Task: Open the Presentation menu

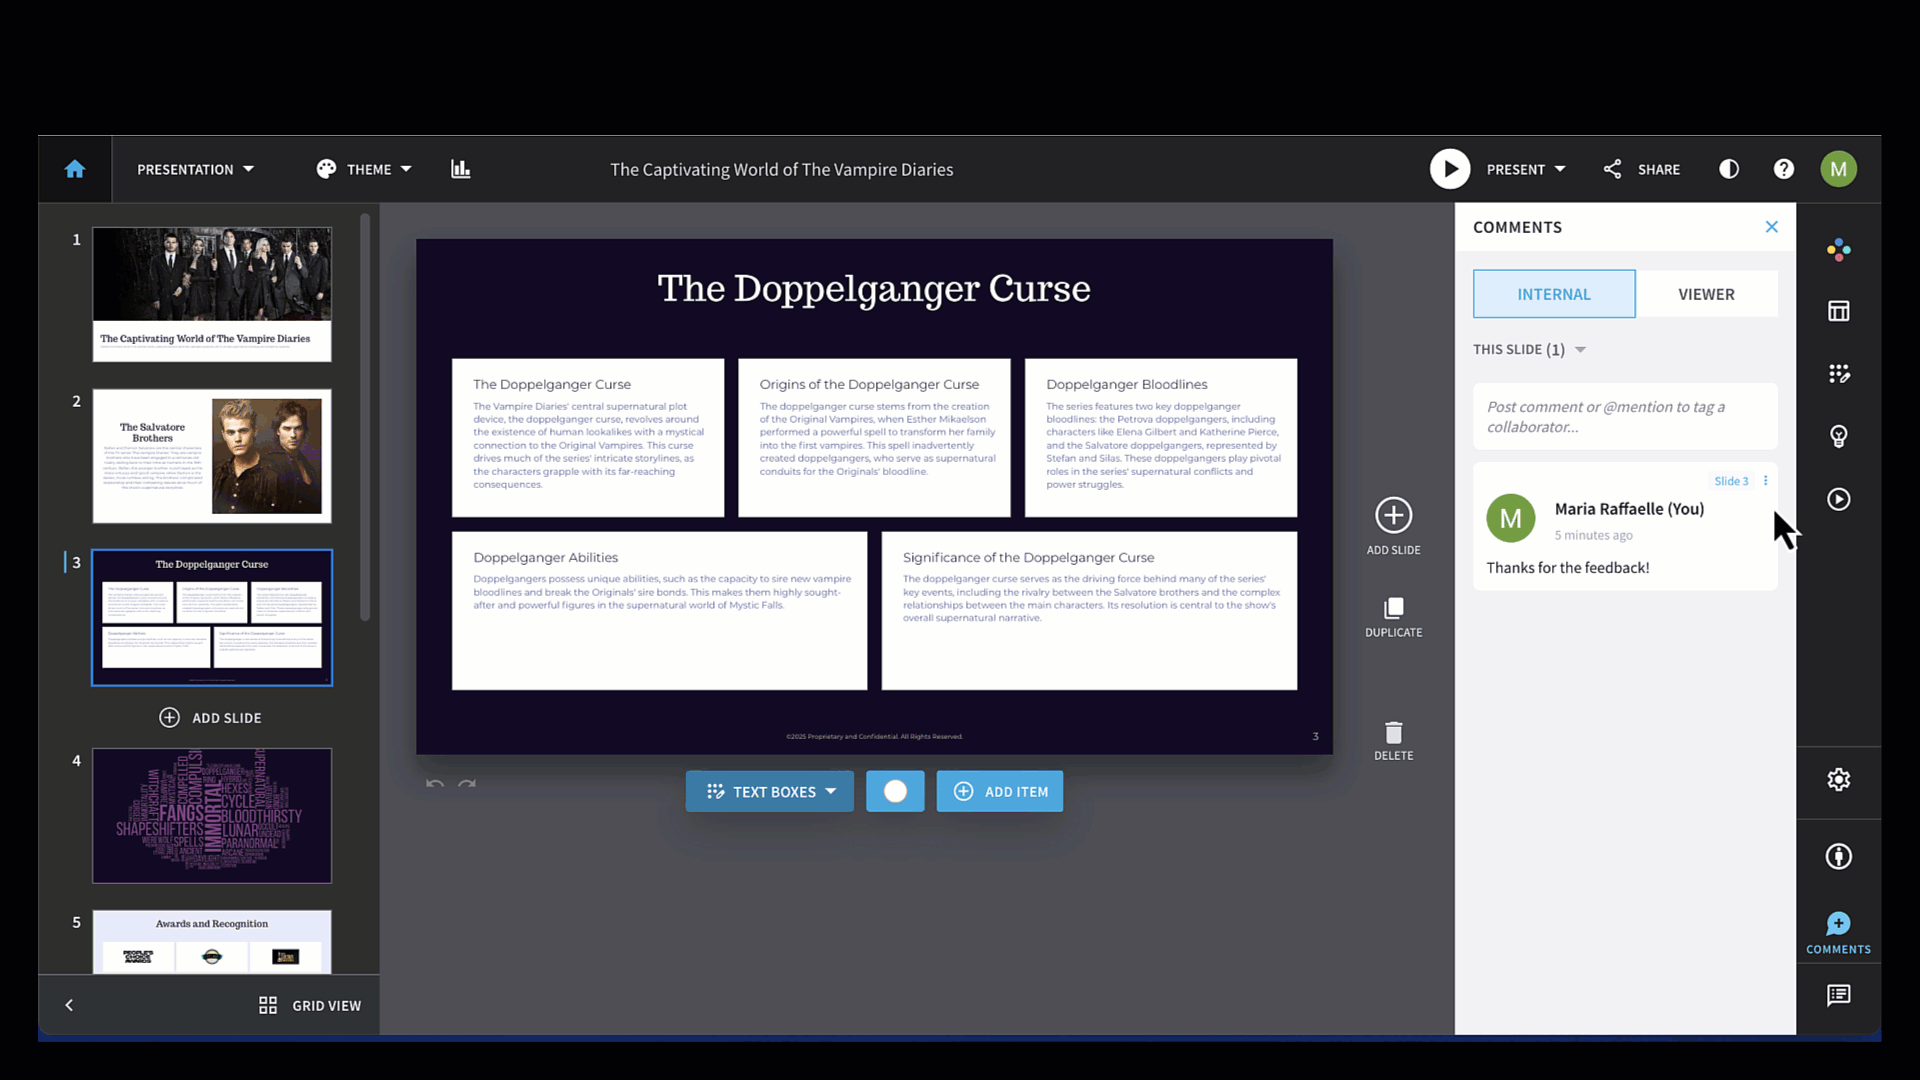Action: 196,170
